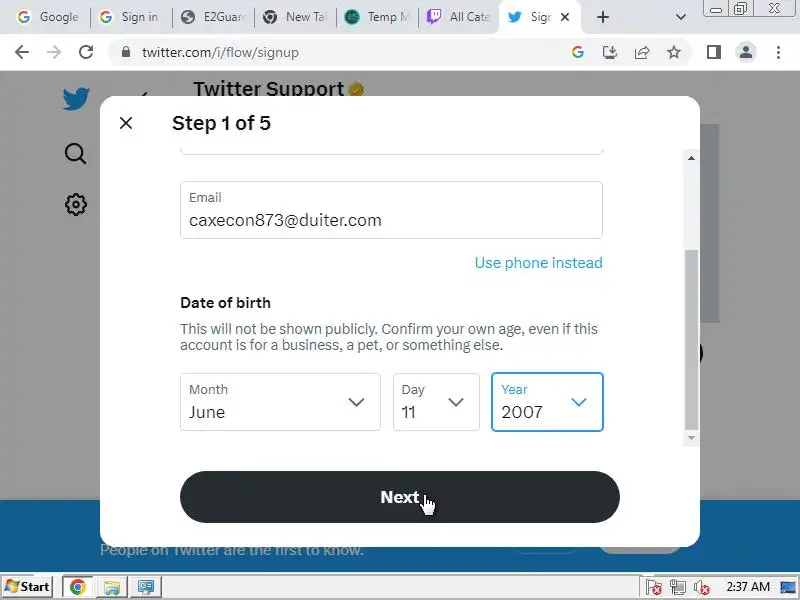
Task: Toggle the Chrome side panel icon
Action: (714, 52)
